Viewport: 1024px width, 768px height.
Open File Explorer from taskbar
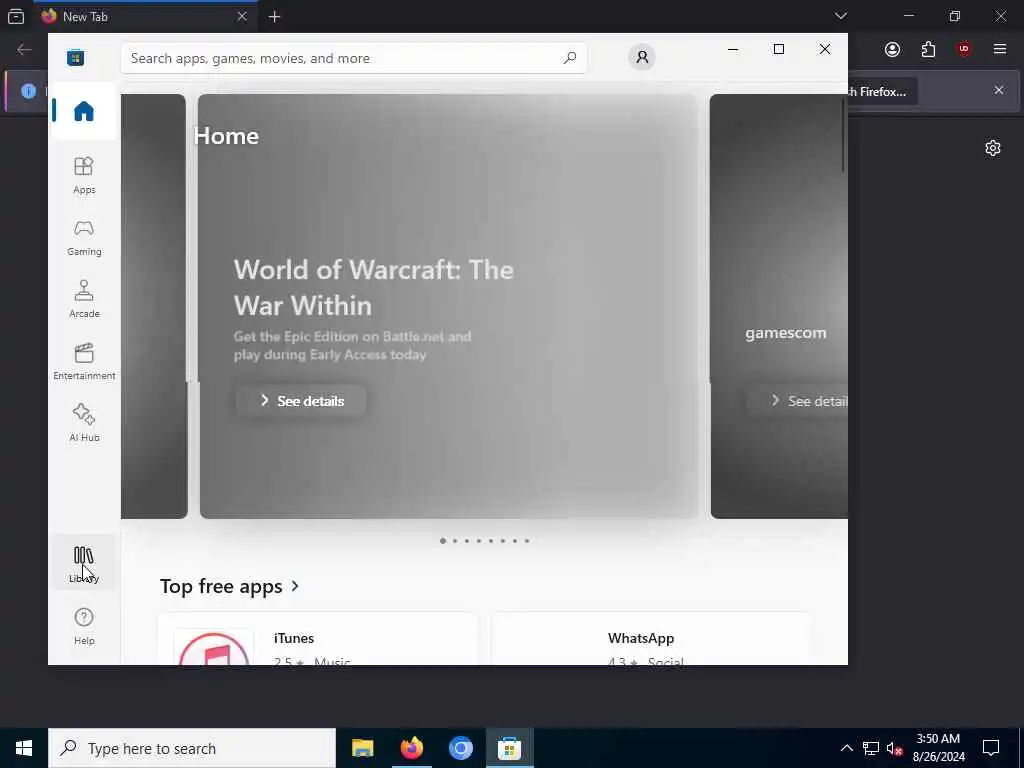tap(362, 748)
